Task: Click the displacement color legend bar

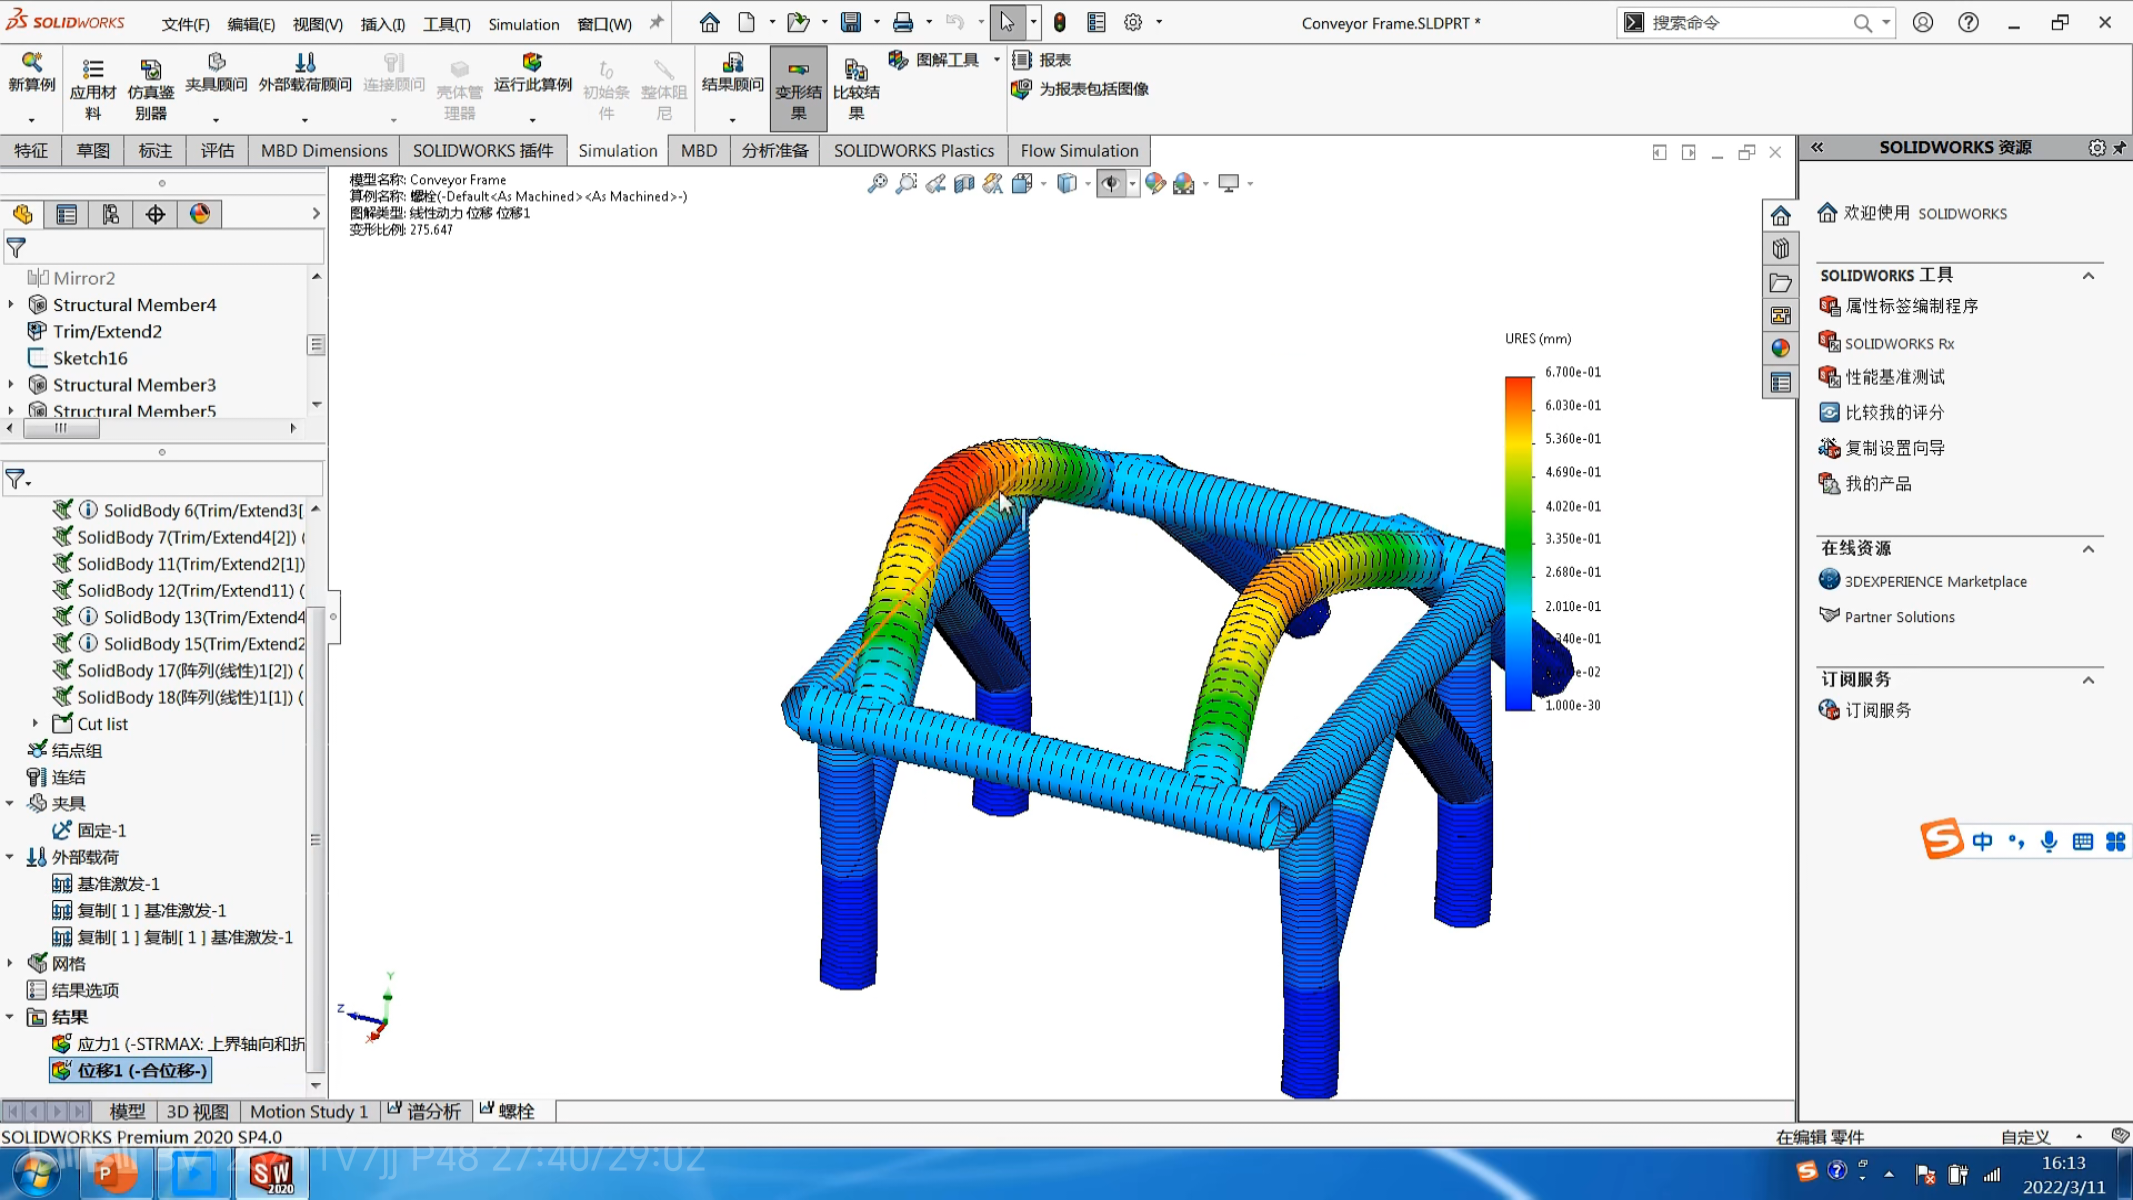Action: point(1519,543)
